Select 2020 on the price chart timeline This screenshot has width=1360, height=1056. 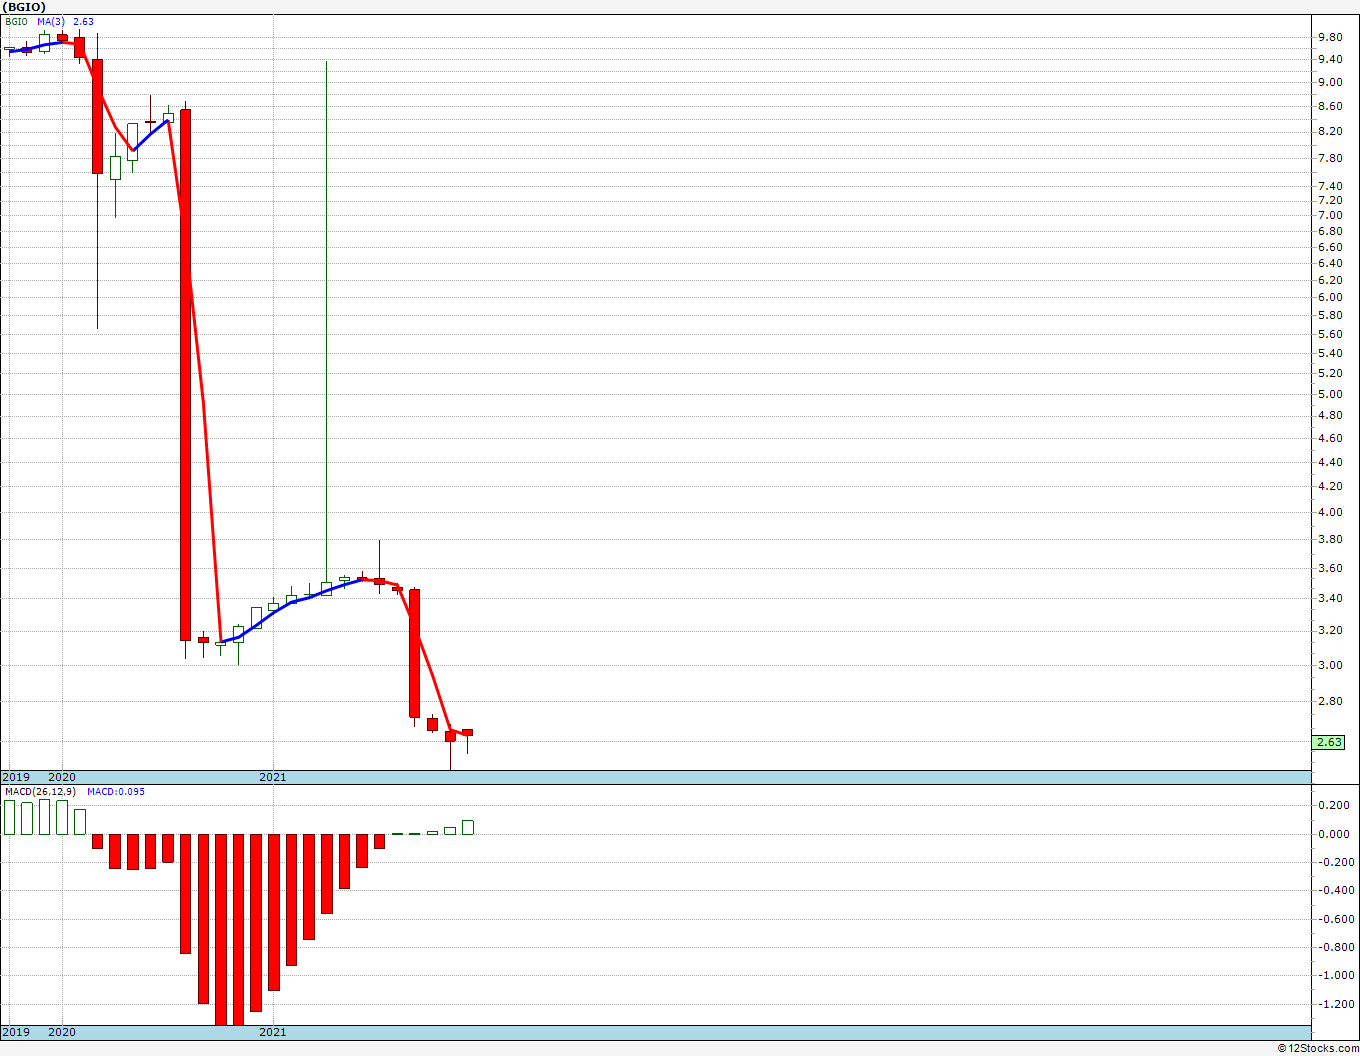tap(62, 777)
